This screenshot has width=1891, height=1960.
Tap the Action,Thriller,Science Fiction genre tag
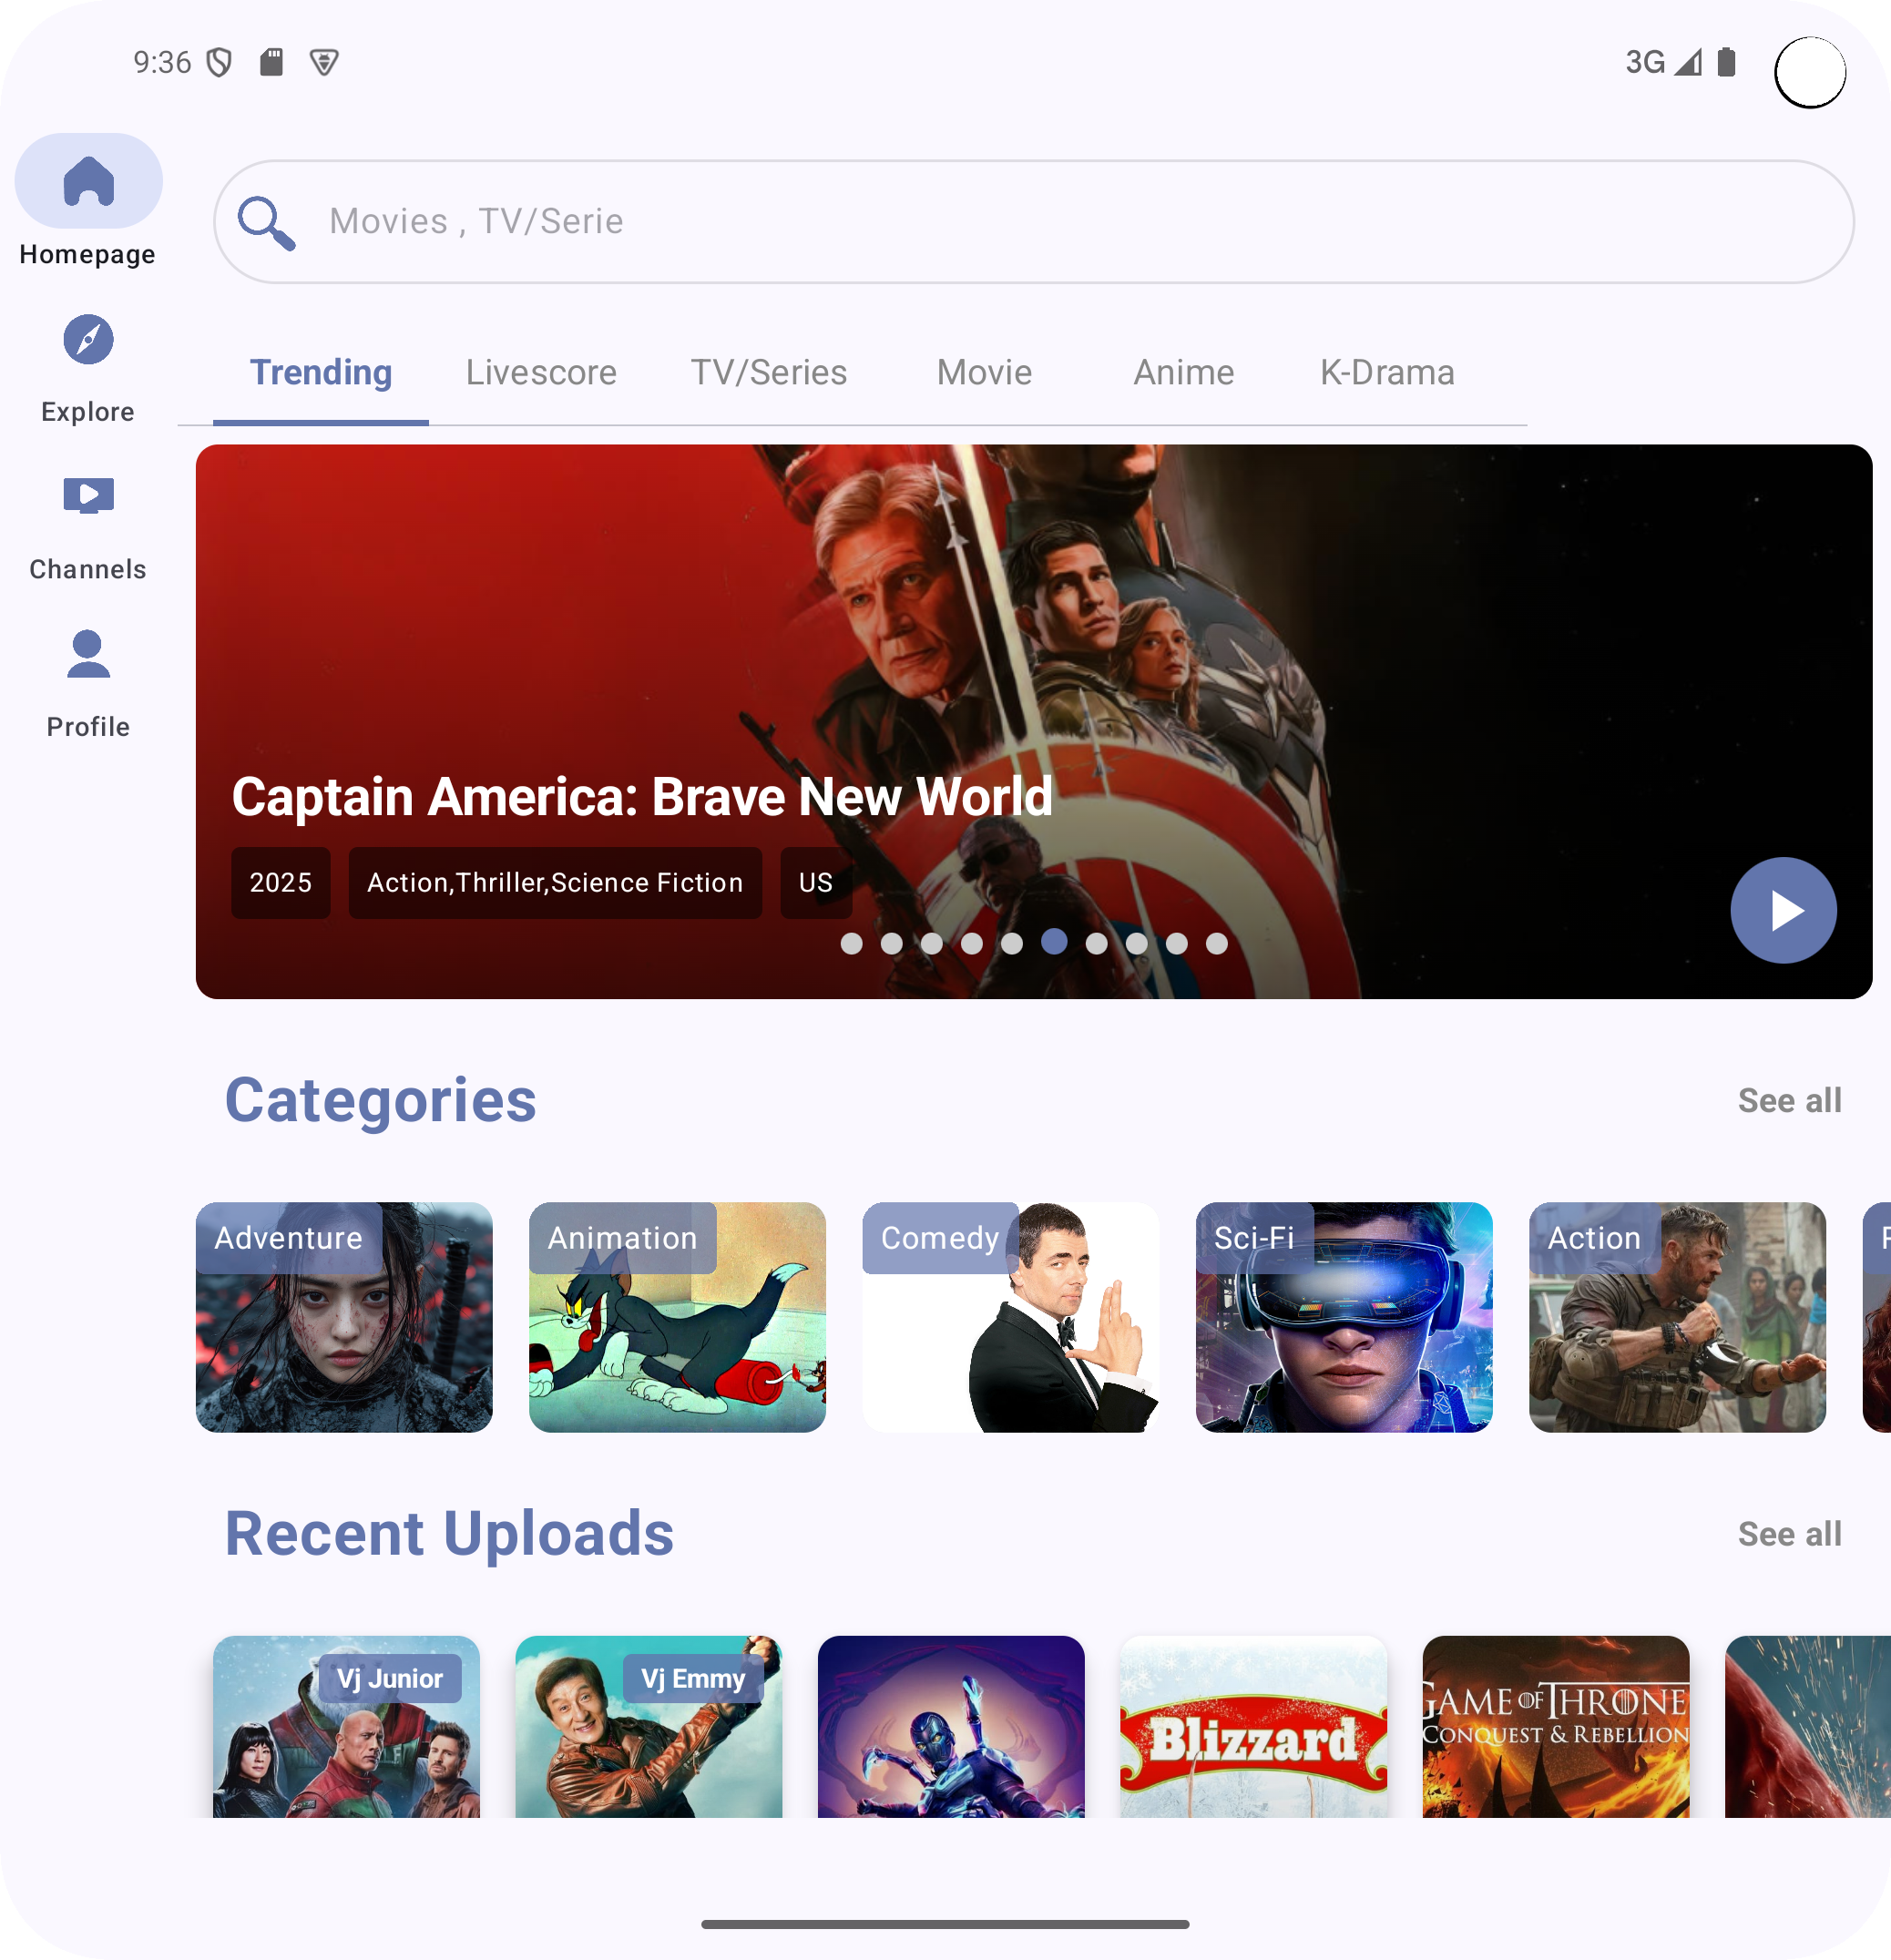point(555,883)
